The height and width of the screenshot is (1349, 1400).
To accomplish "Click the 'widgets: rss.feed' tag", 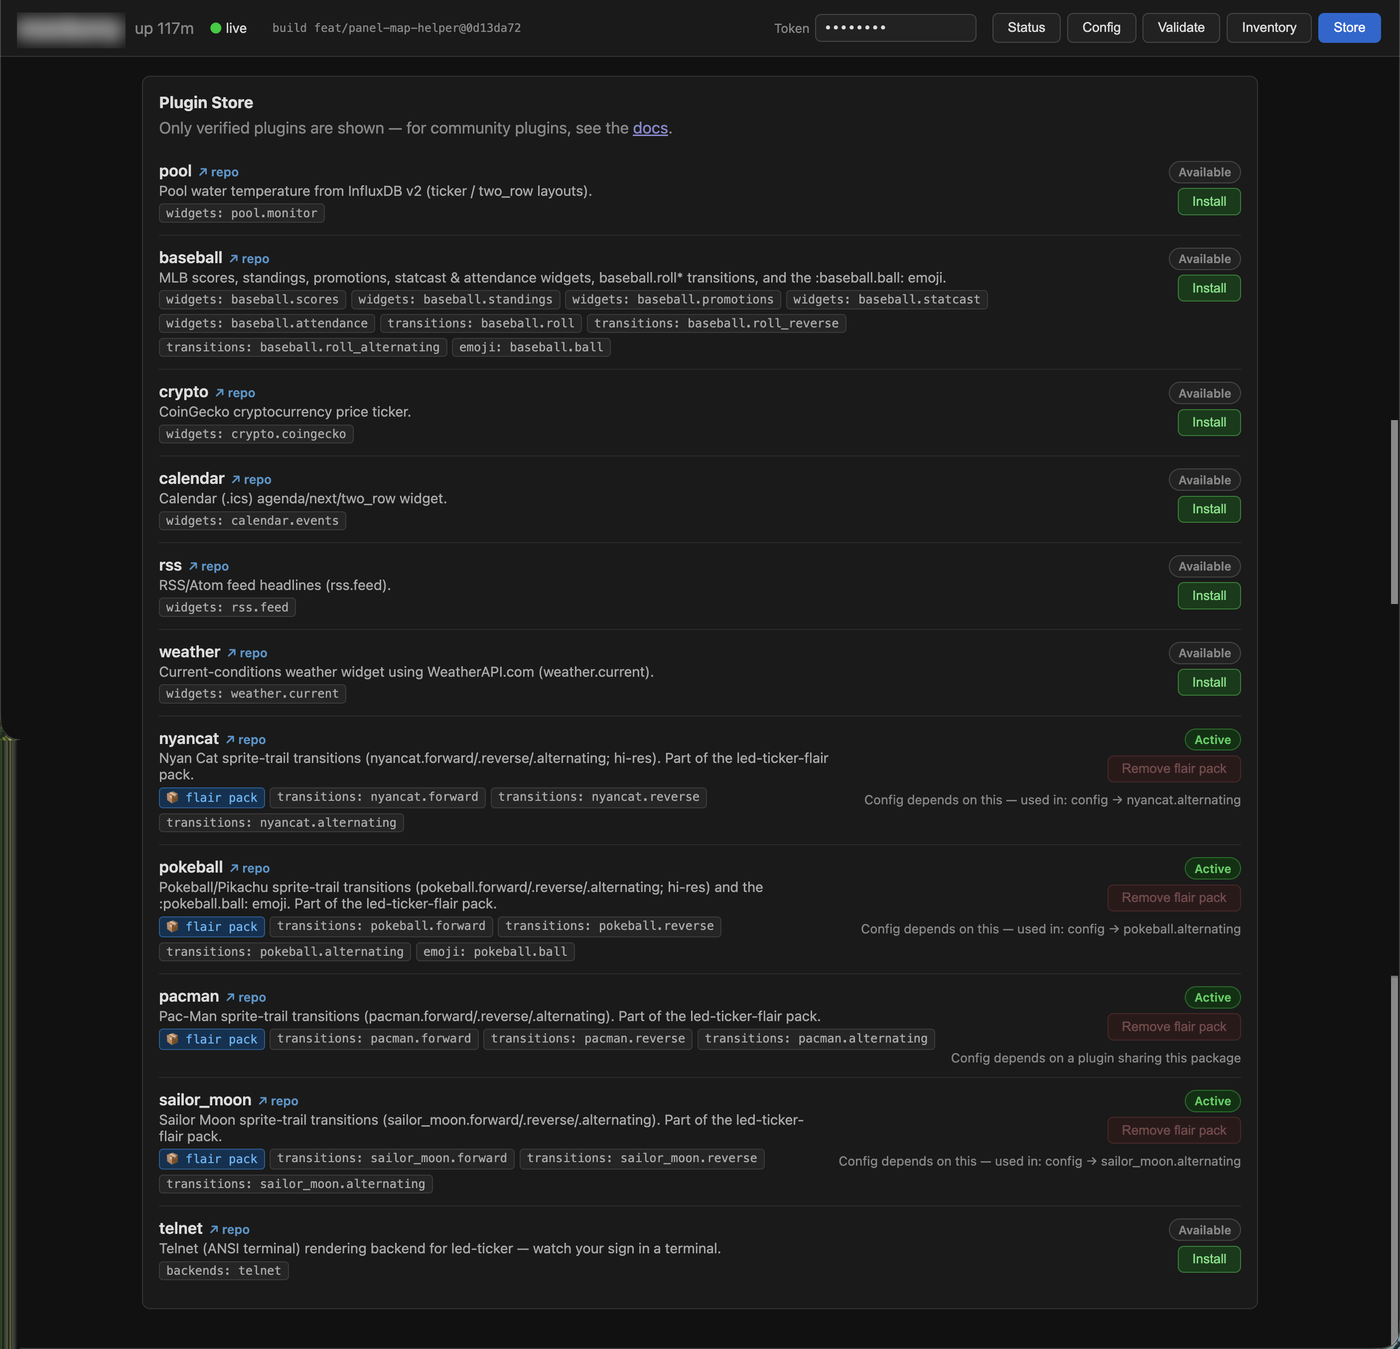I will pos(227,607).
